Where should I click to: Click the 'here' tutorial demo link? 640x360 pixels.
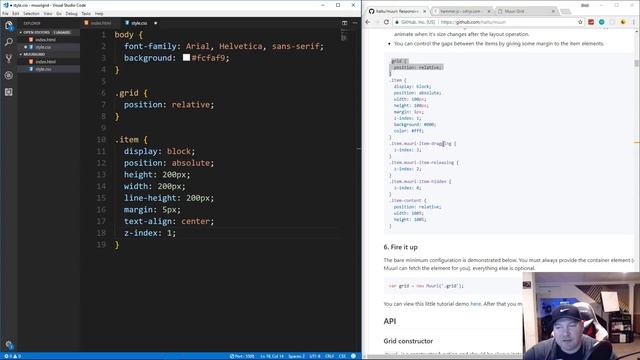click(476, 304)
